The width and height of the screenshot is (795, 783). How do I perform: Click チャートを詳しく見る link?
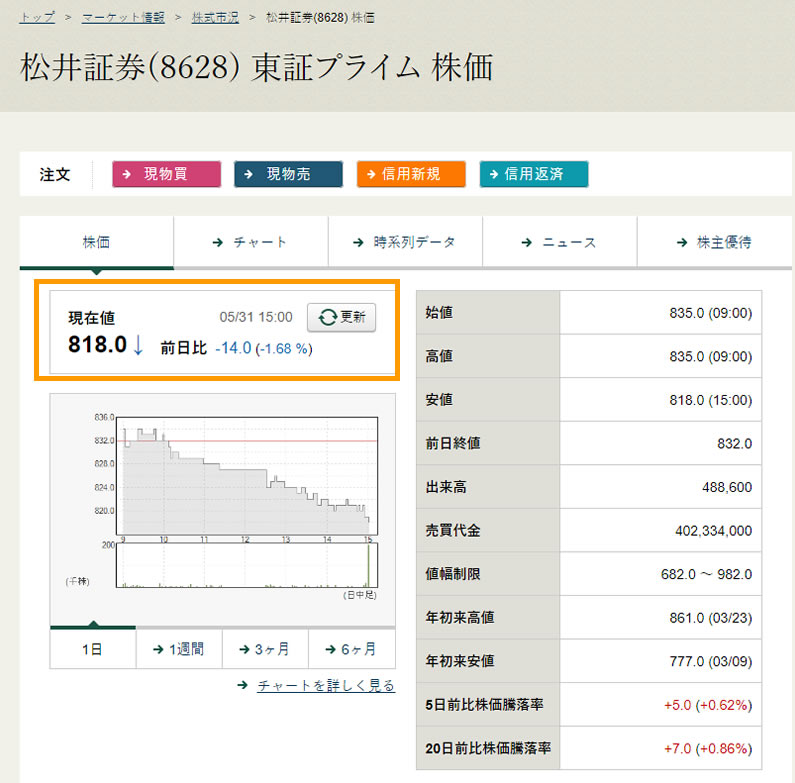click(325, 686)
